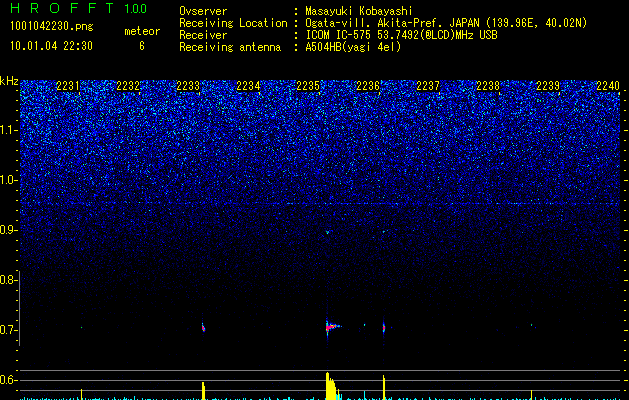Click the 0.7 kHz axis label
This screenshot has height=400, width=629.
7,330
